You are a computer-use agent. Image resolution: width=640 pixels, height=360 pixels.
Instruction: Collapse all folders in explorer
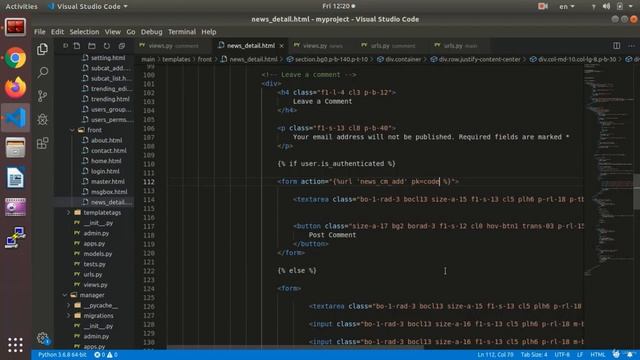(x=122, y=46)
